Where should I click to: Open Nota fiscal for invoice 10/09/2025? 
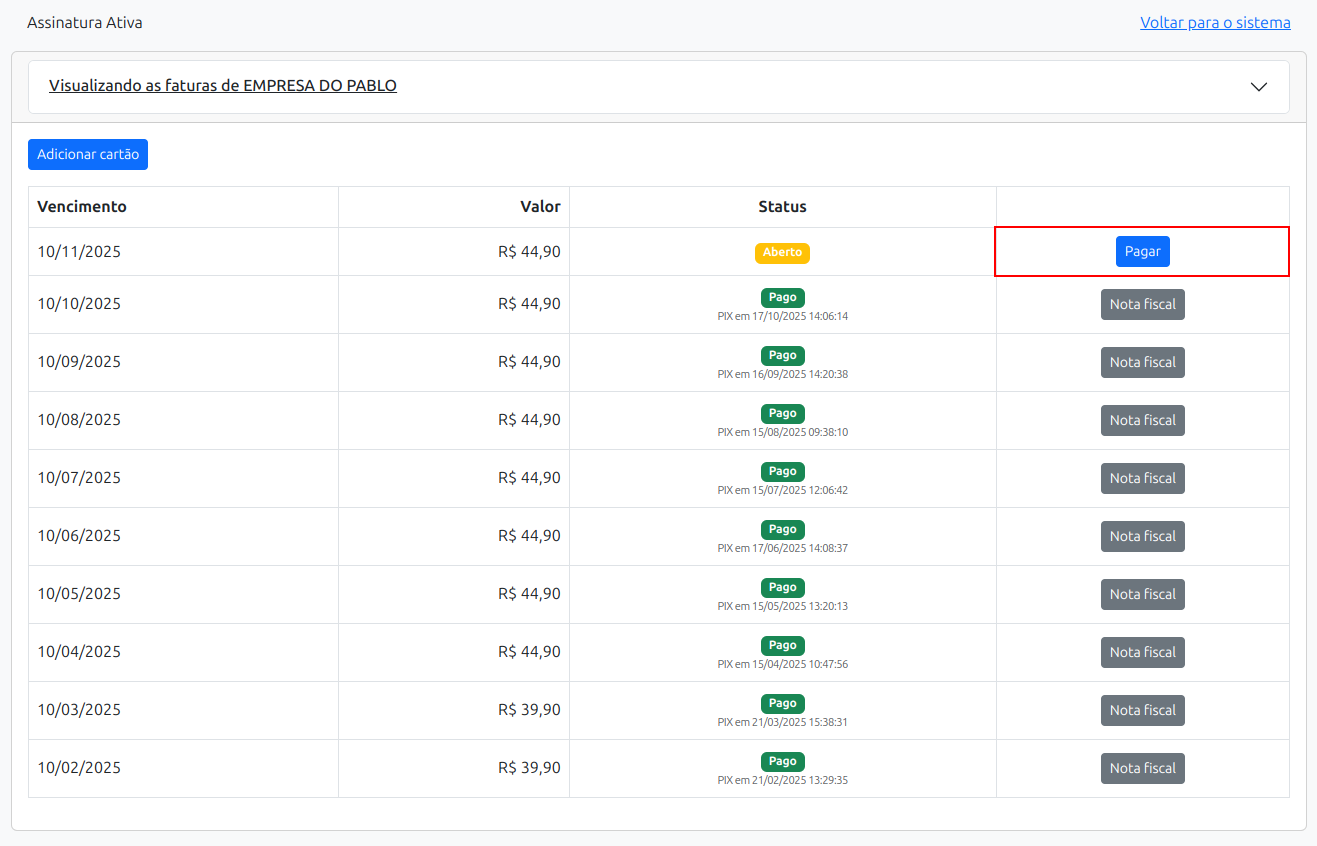click(x=1142, y=362)
